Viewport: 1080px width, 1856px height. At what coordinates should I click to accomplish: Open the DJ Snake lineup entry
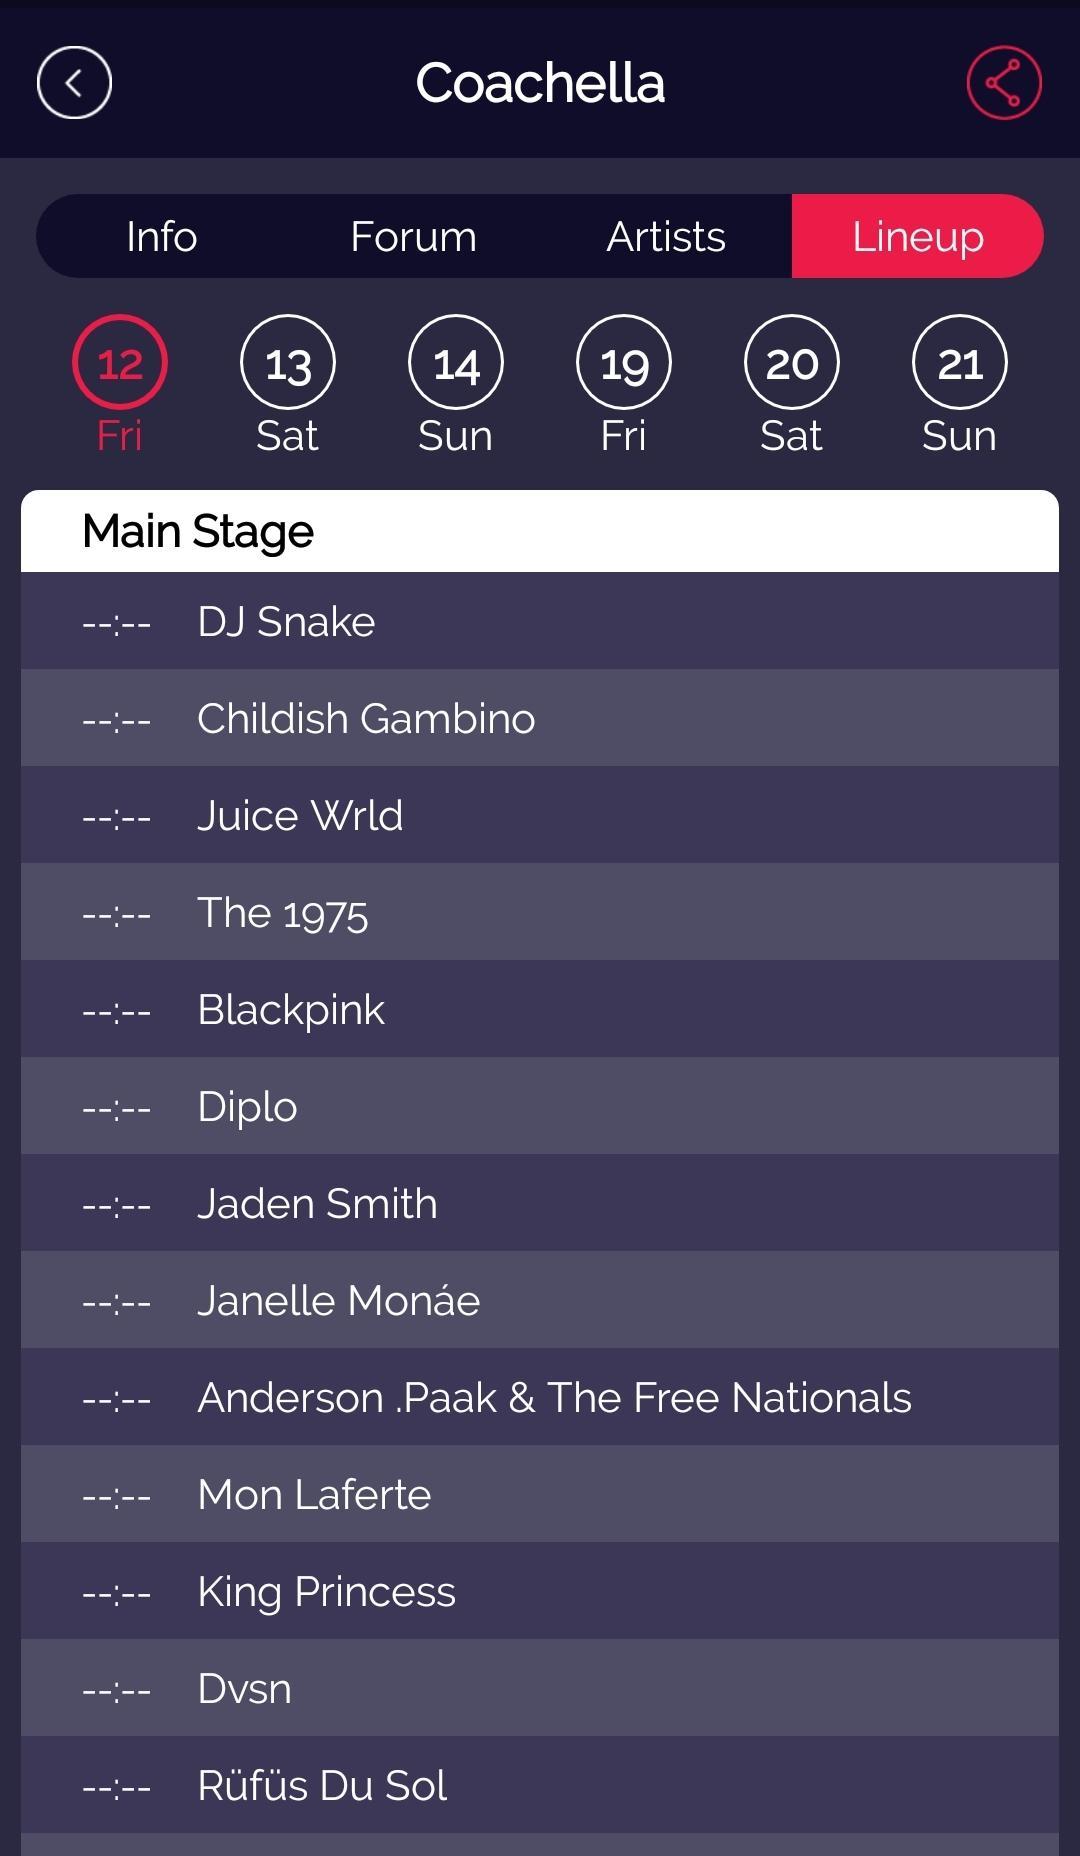(x=540, y=621)
